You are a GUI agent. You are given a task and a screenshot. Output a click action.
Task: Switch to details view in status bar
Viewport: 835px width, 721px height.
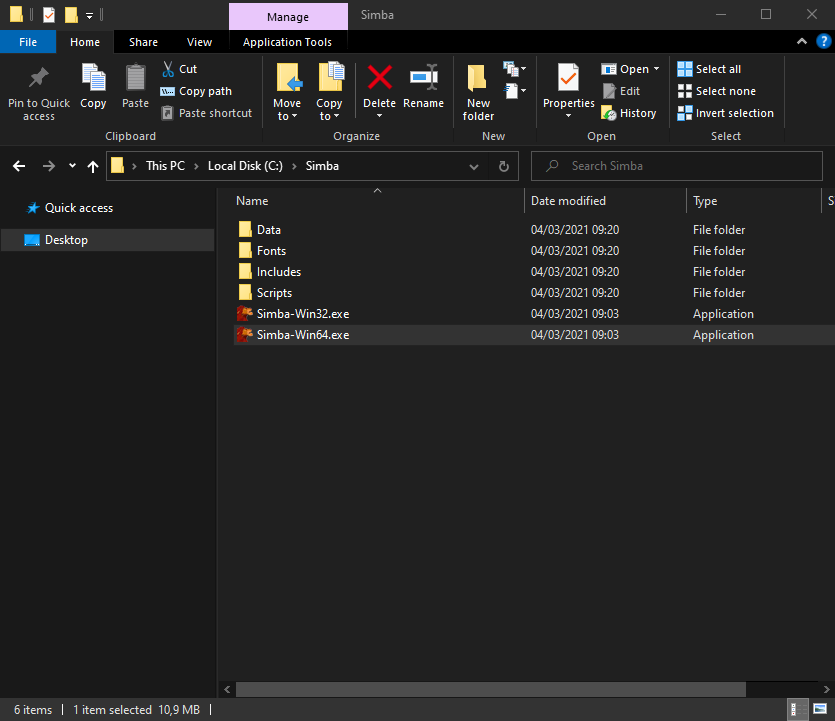(797, 709)
